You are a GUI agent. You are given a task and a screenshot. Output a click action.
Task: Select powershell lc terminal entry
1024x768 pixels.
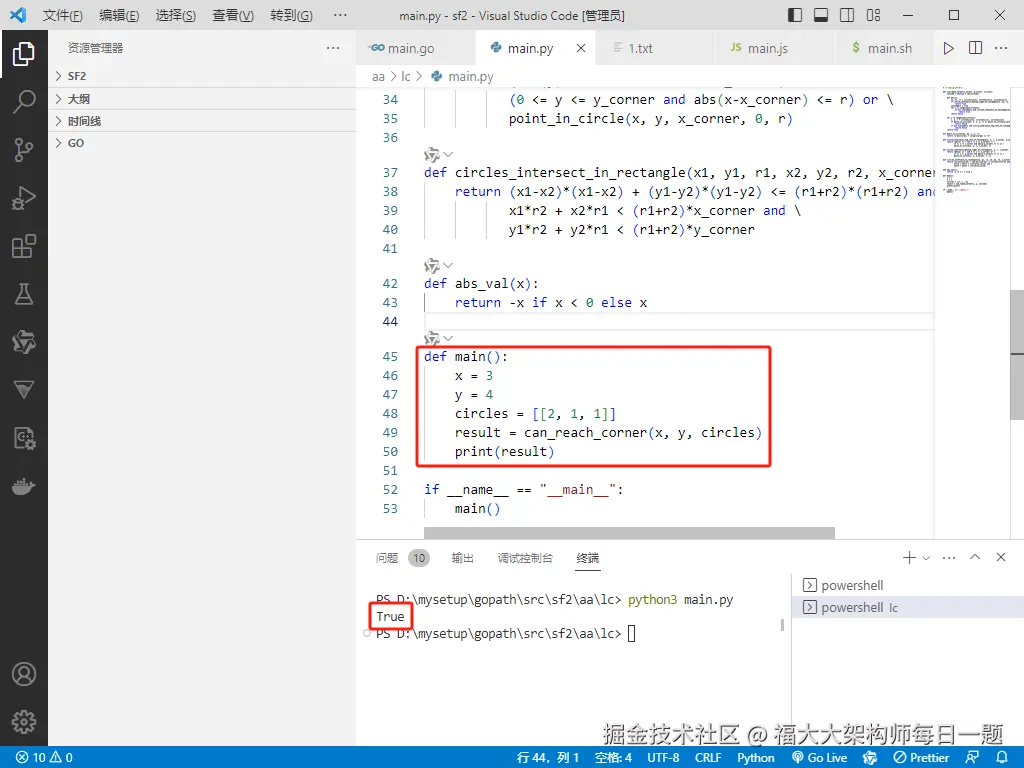[908, 607]
